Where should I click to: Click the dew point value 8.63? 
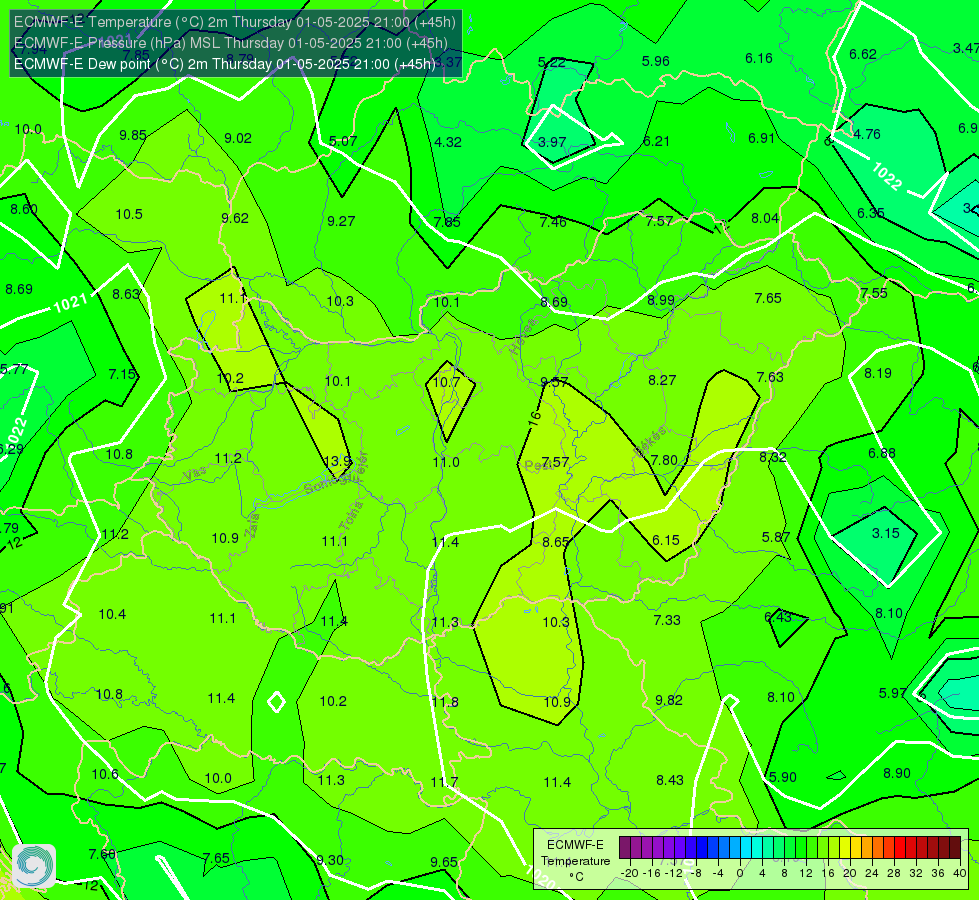point(125,294)
